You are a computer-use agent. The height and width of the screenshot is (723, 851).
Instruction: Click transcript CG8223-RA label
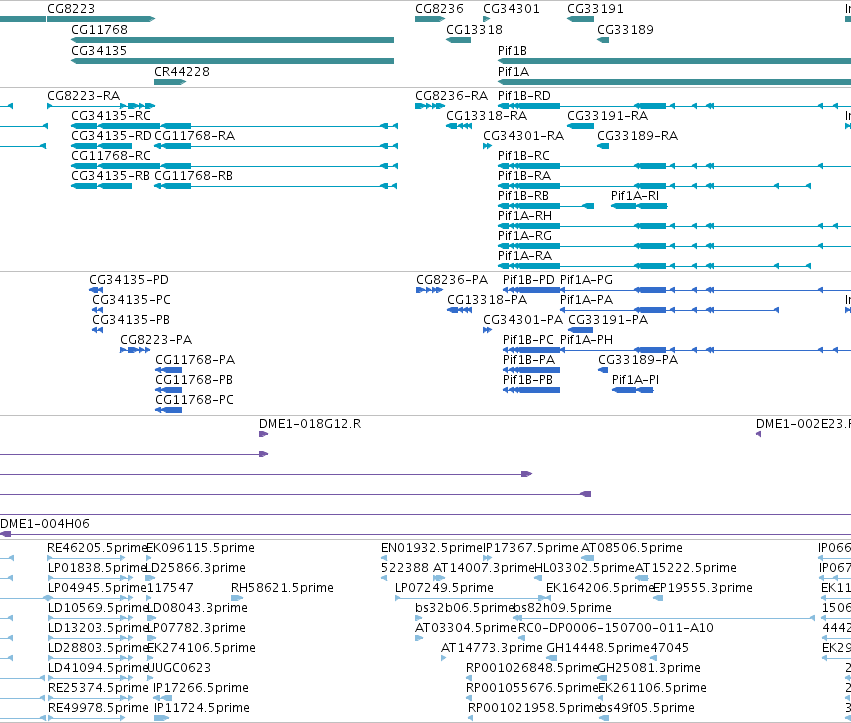[x=84, y=96]
